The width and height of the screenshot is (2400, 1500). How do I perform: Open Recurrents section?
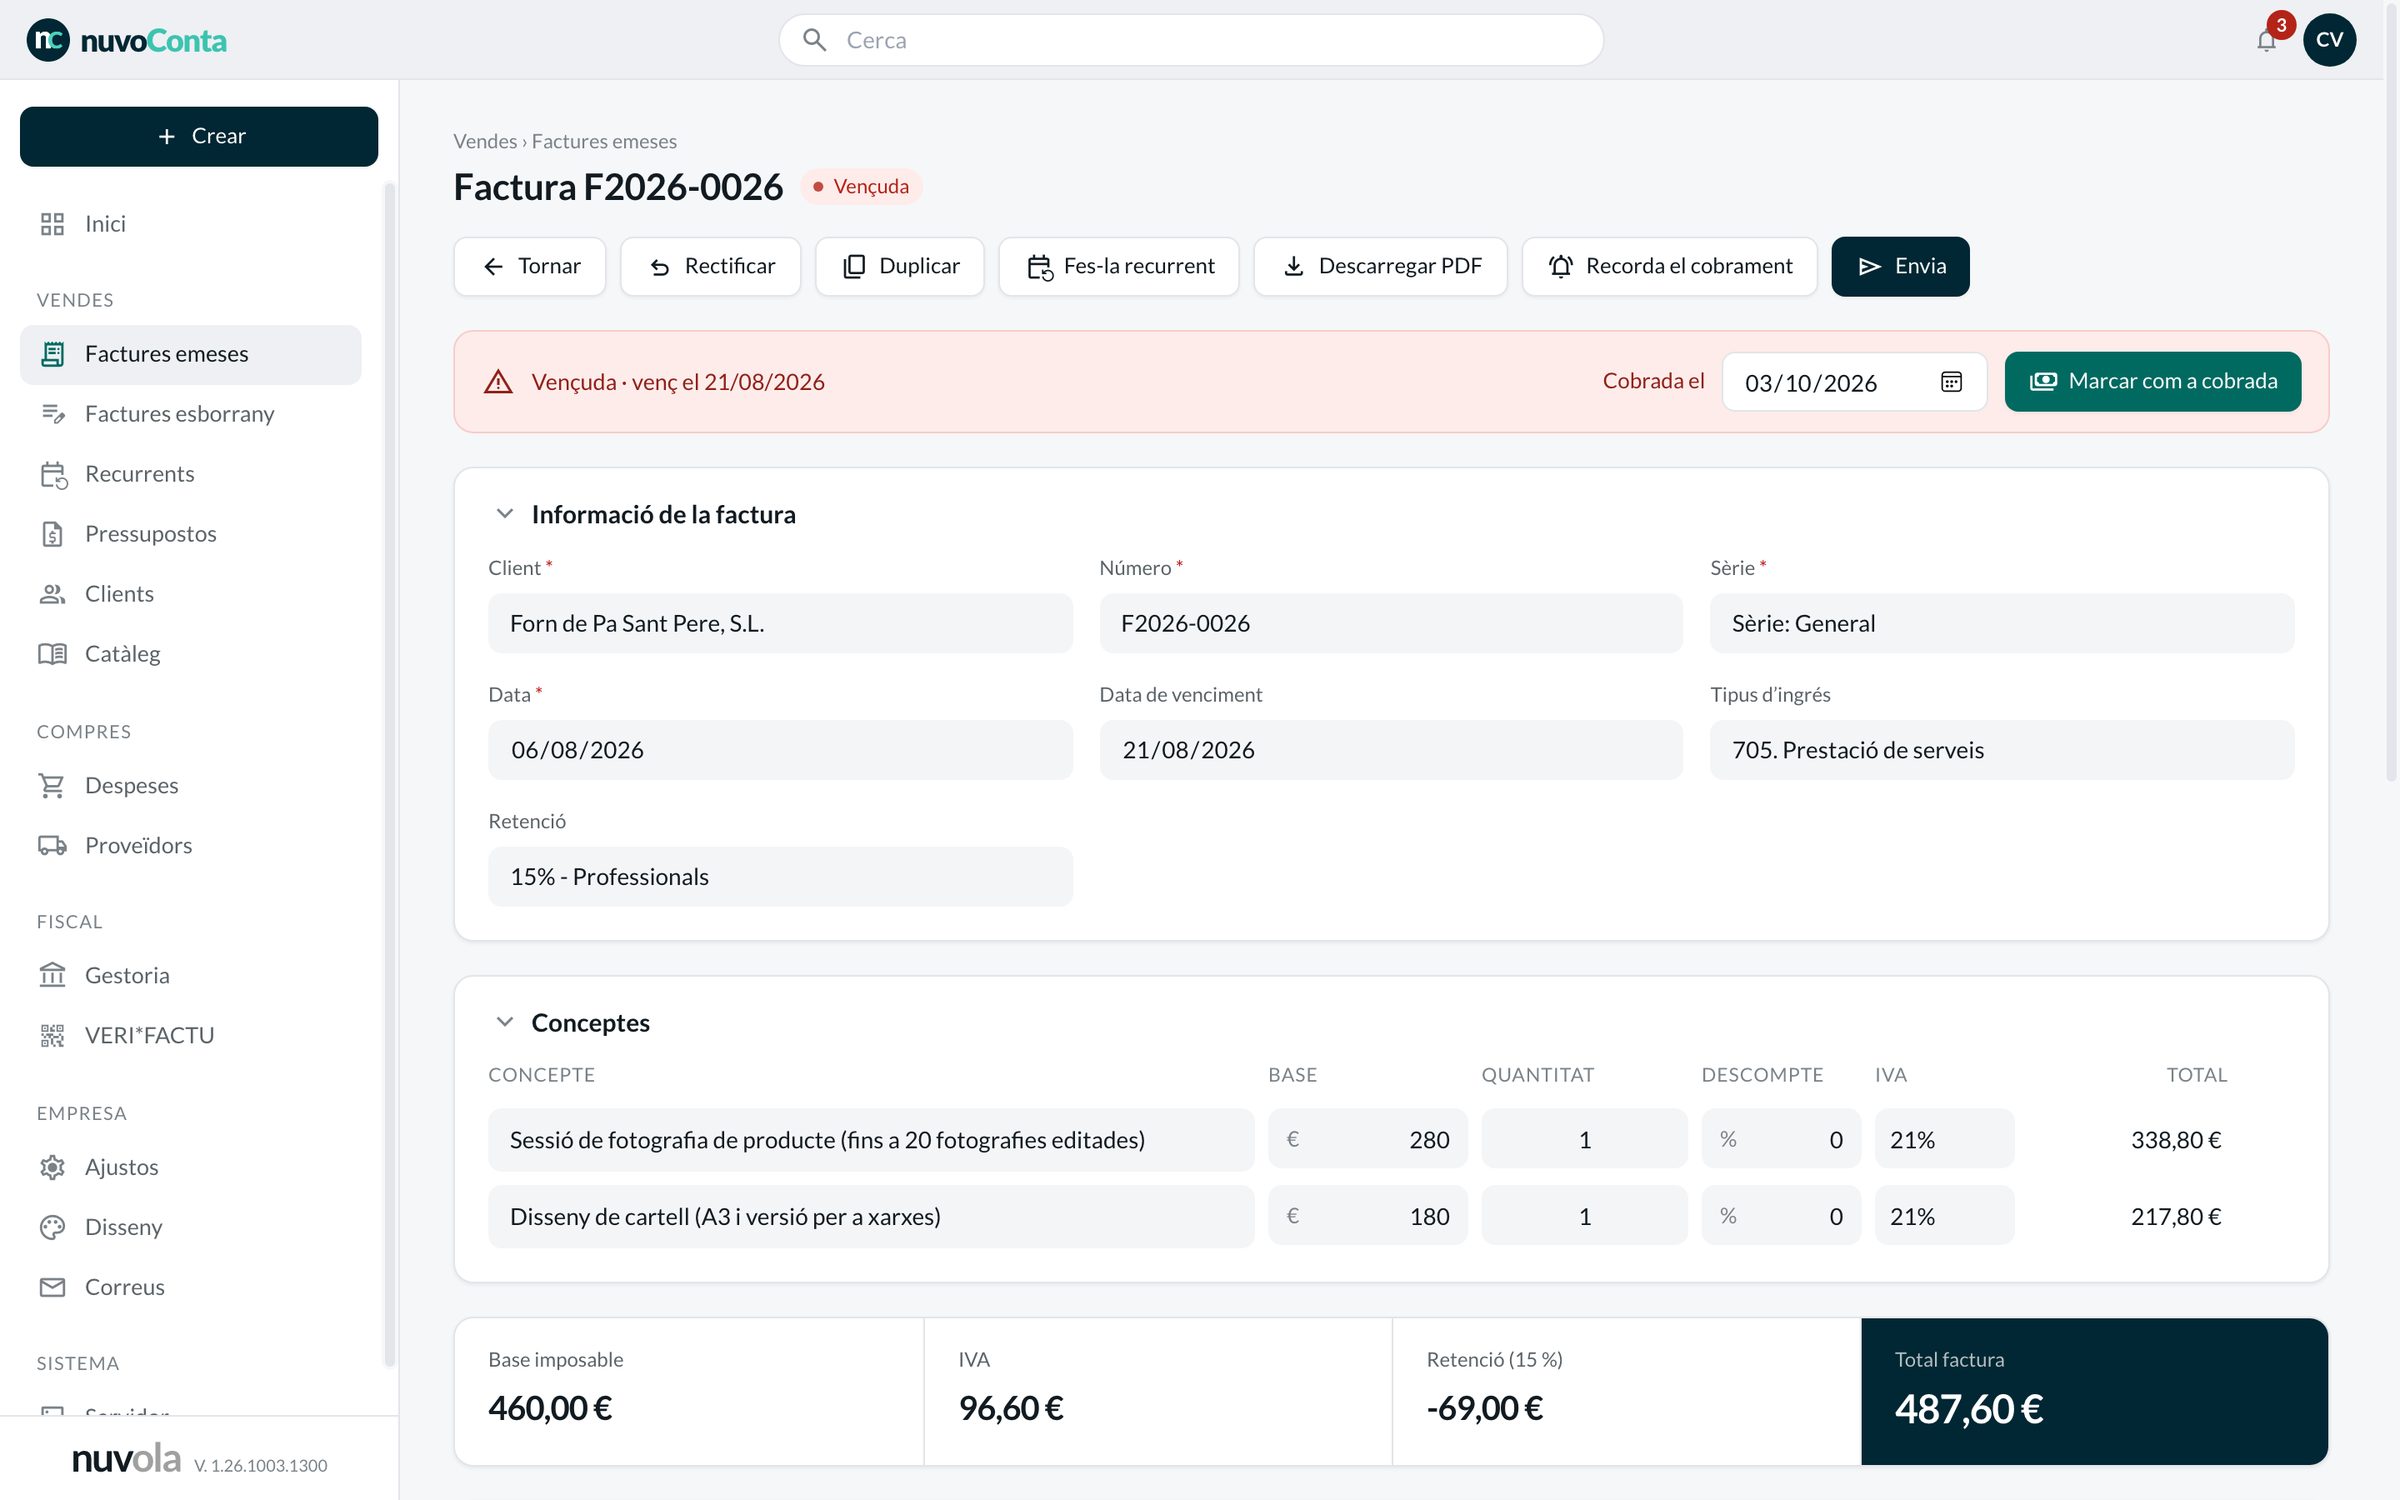coord(190,474)
